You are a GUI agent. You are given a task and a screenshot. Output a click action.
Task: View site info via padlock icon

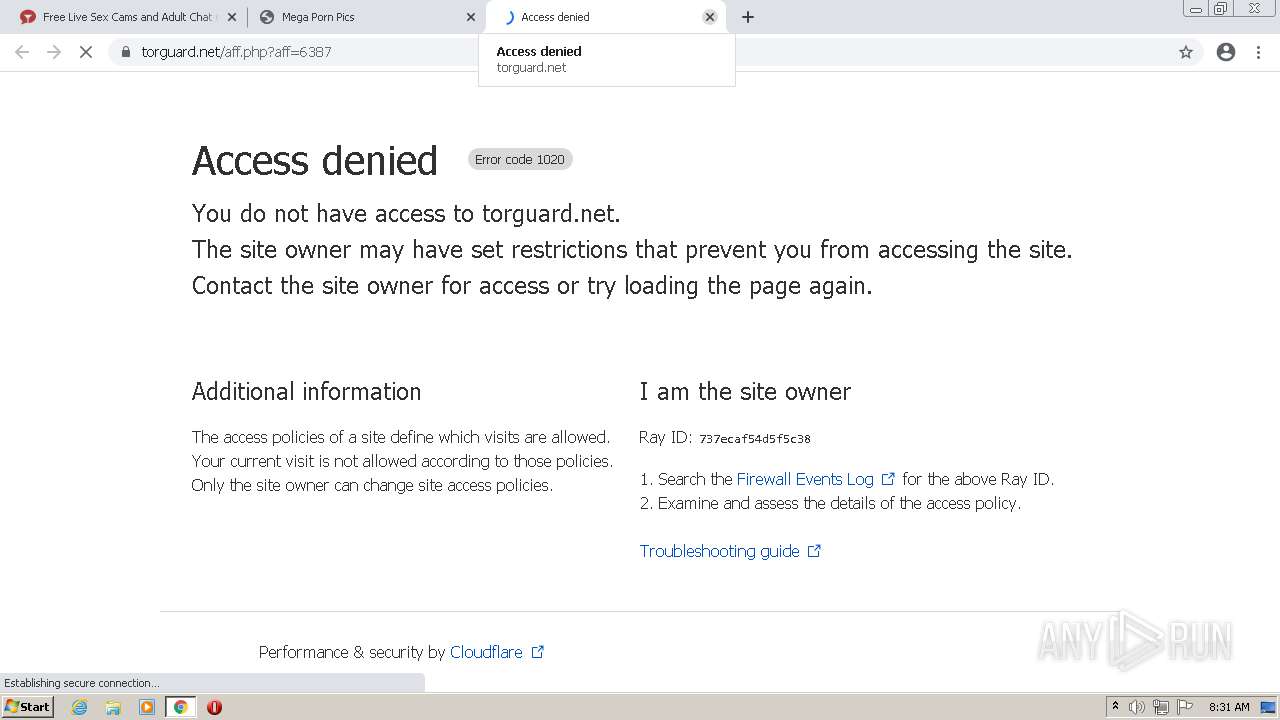point(126,52)
